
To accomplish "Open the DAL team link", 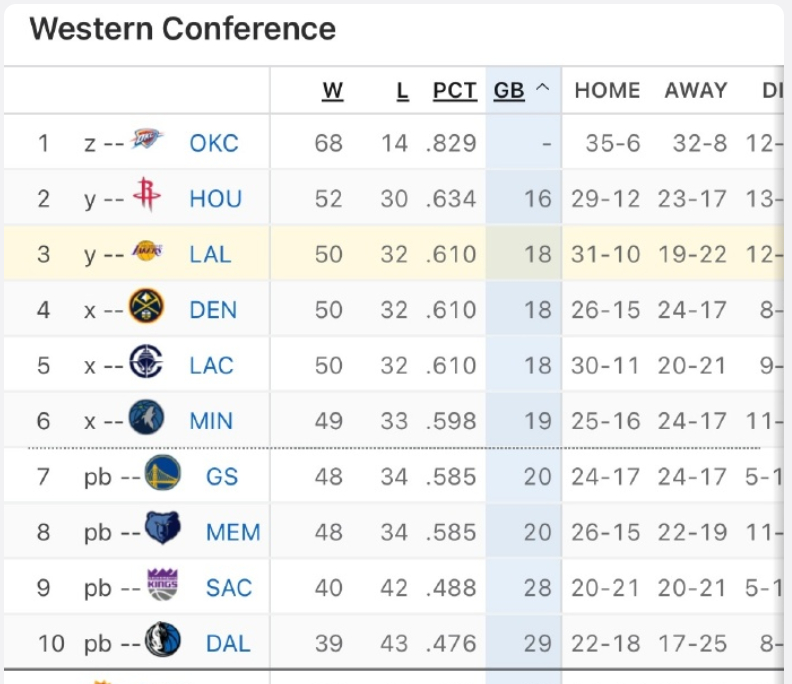I will (228, 642).
